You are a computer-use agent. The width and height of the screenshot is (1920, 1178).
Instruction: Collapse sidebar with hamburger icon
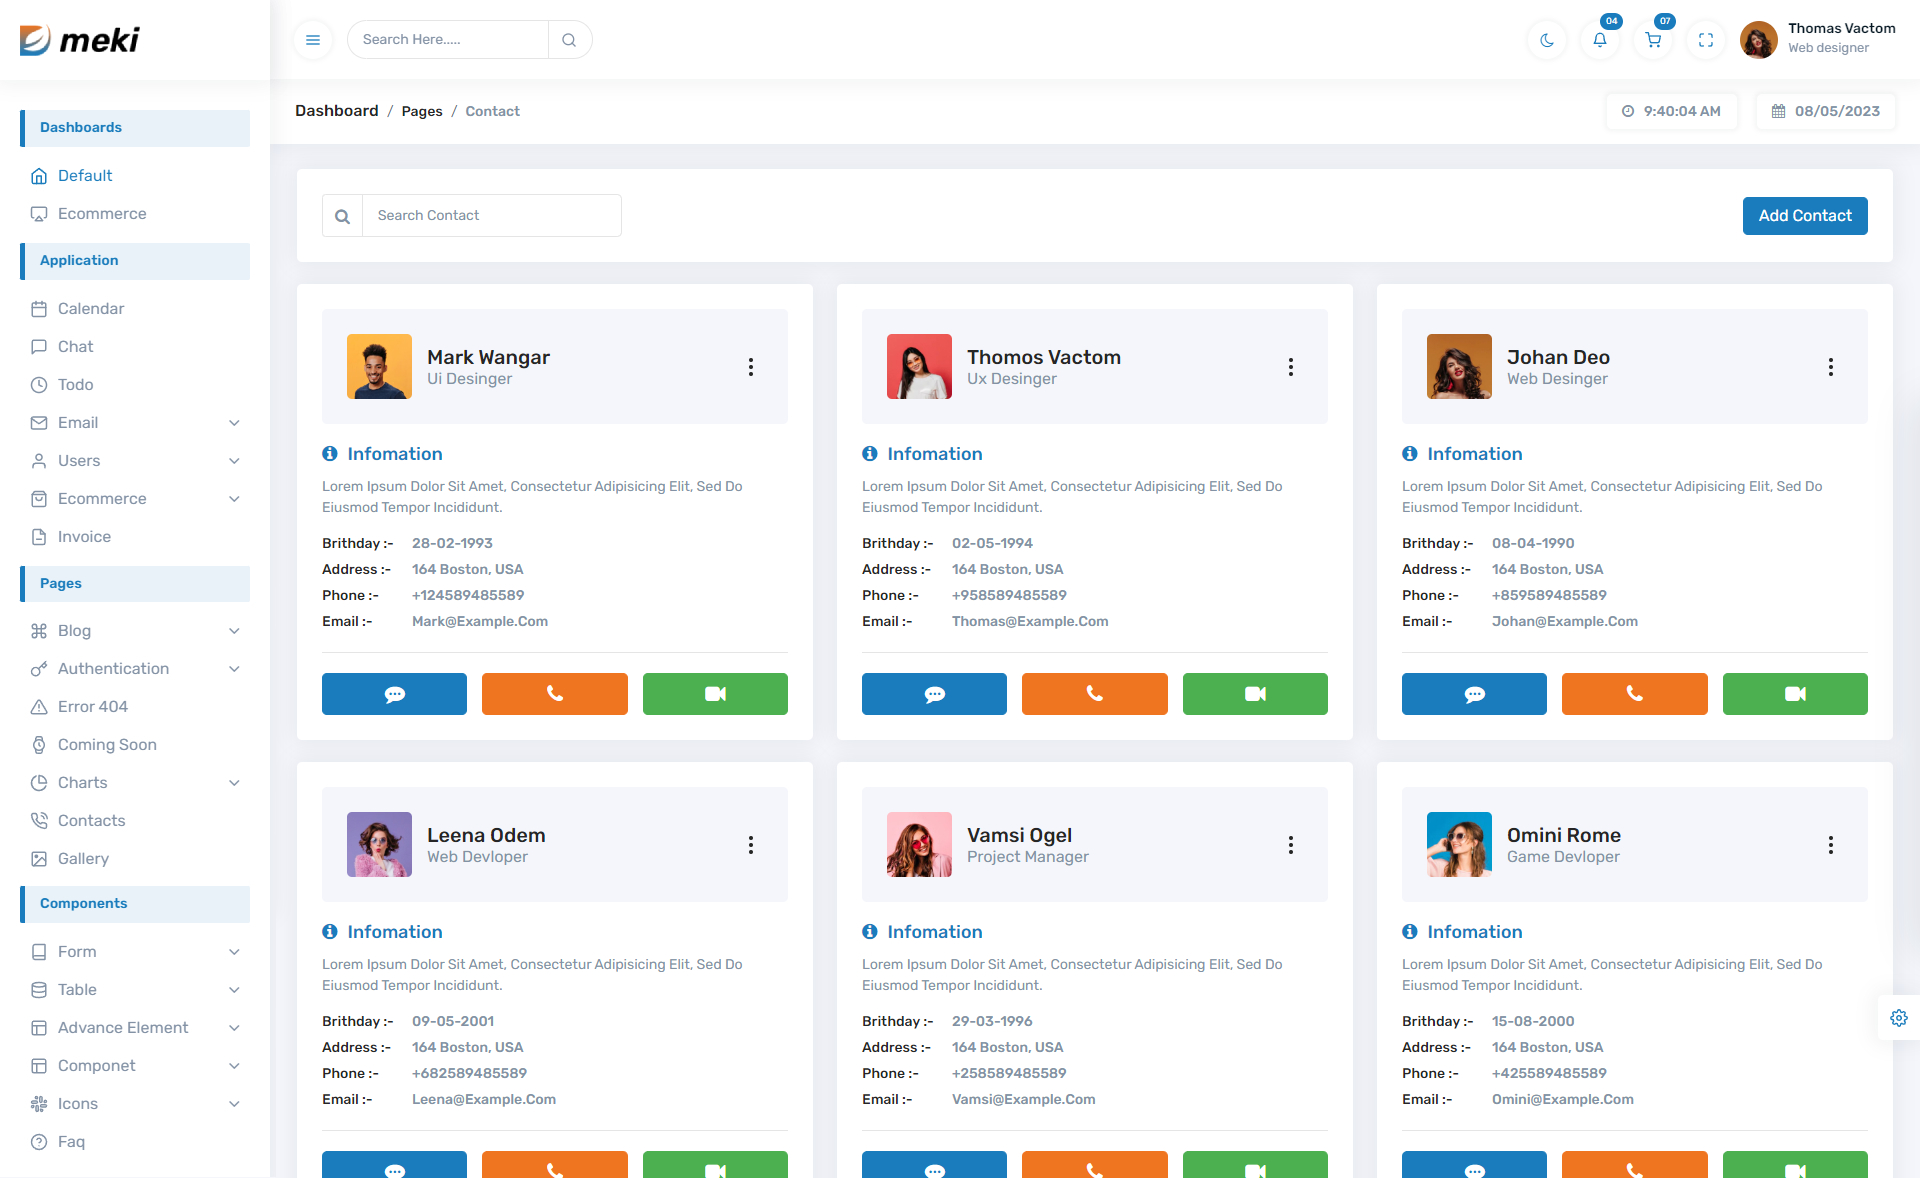(313, 40)
